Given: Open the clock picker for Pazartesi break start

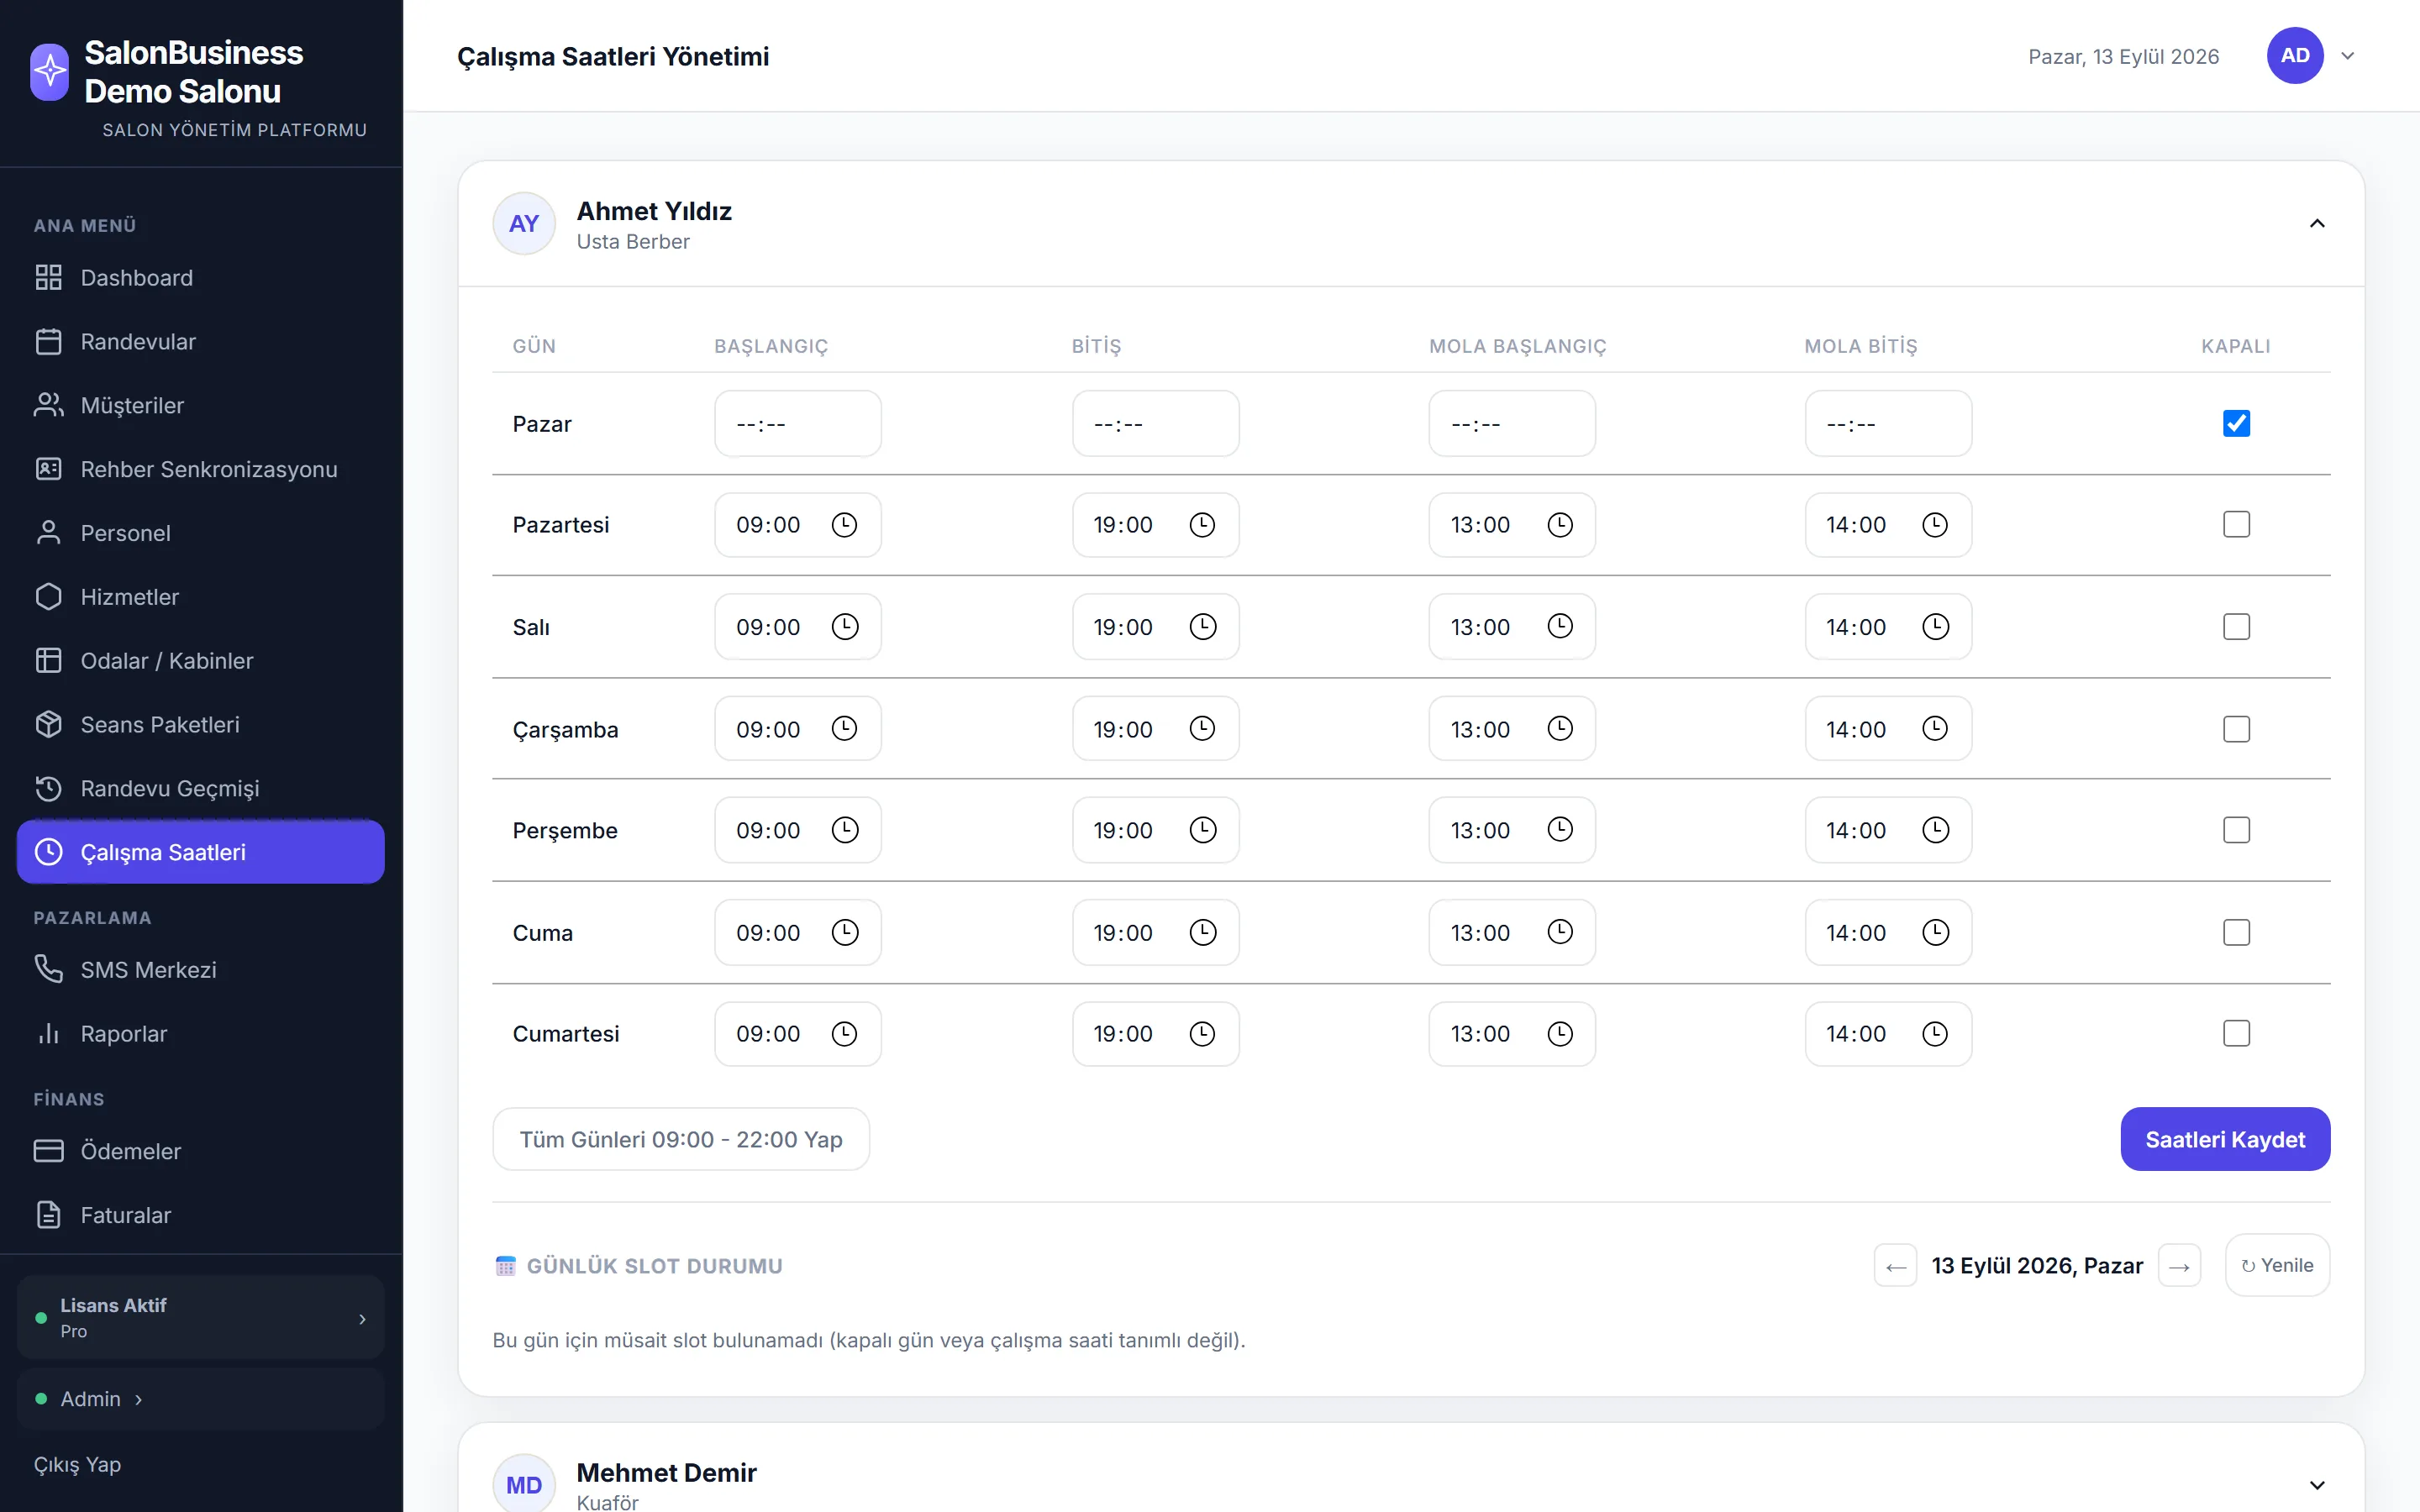Looking at the screenshot, I should 1560,525.
